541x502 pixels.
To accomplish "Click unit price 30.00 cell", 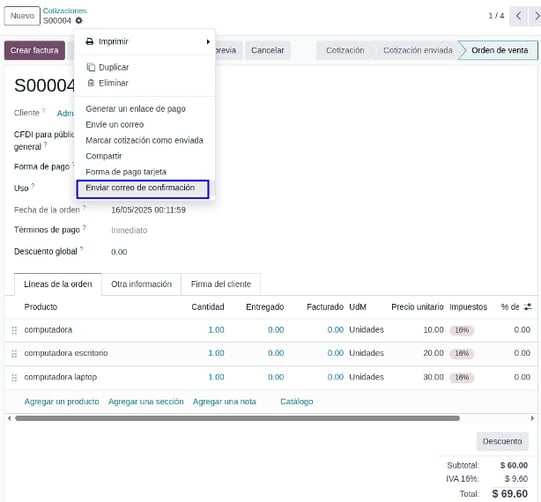I will [x=433, y=377].
